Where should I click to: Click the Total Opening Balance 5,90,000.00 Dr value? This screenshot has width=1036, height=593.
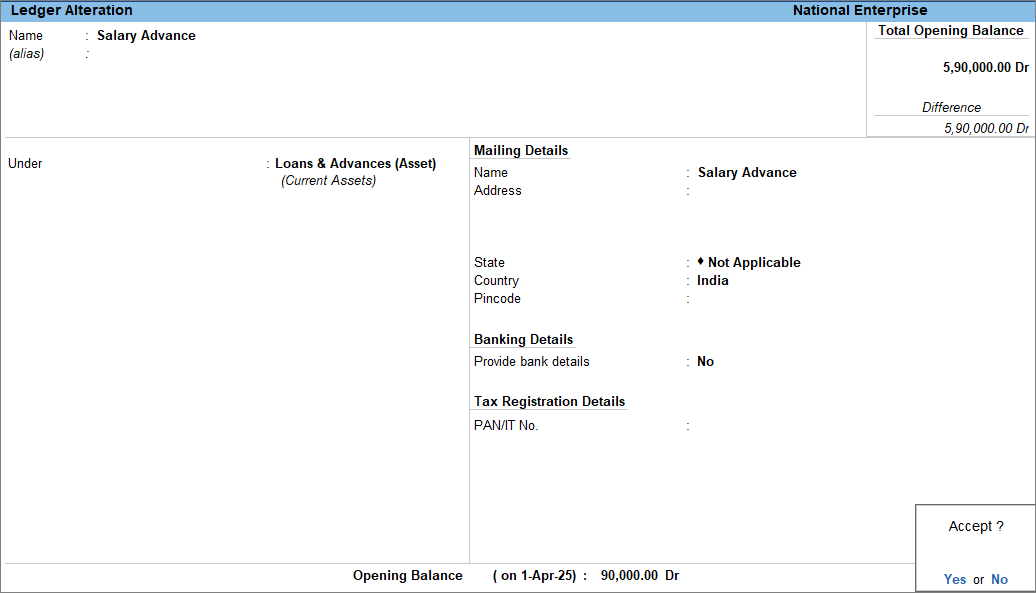click(x=985, y=68)
